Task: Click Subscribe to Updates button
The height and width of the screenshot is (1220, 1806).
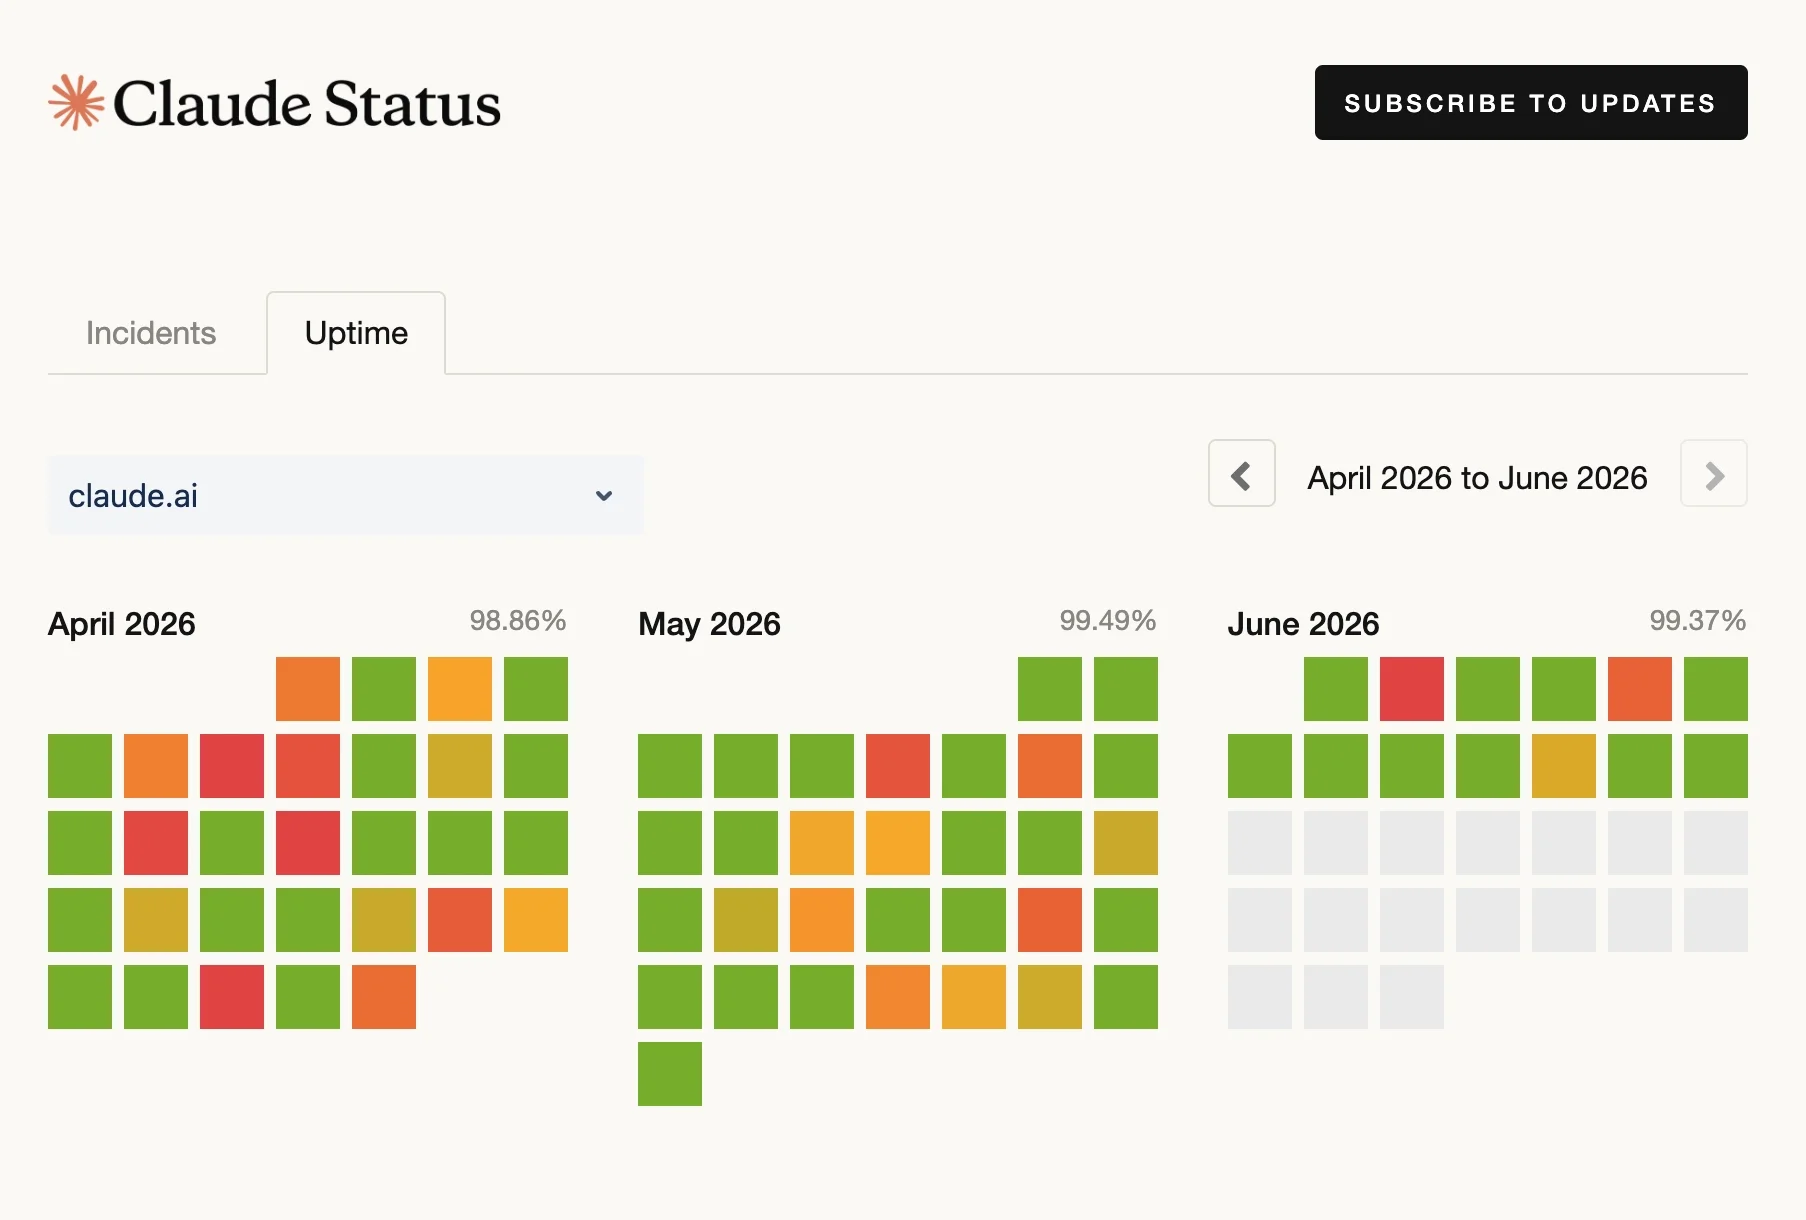Action: 1531,102
